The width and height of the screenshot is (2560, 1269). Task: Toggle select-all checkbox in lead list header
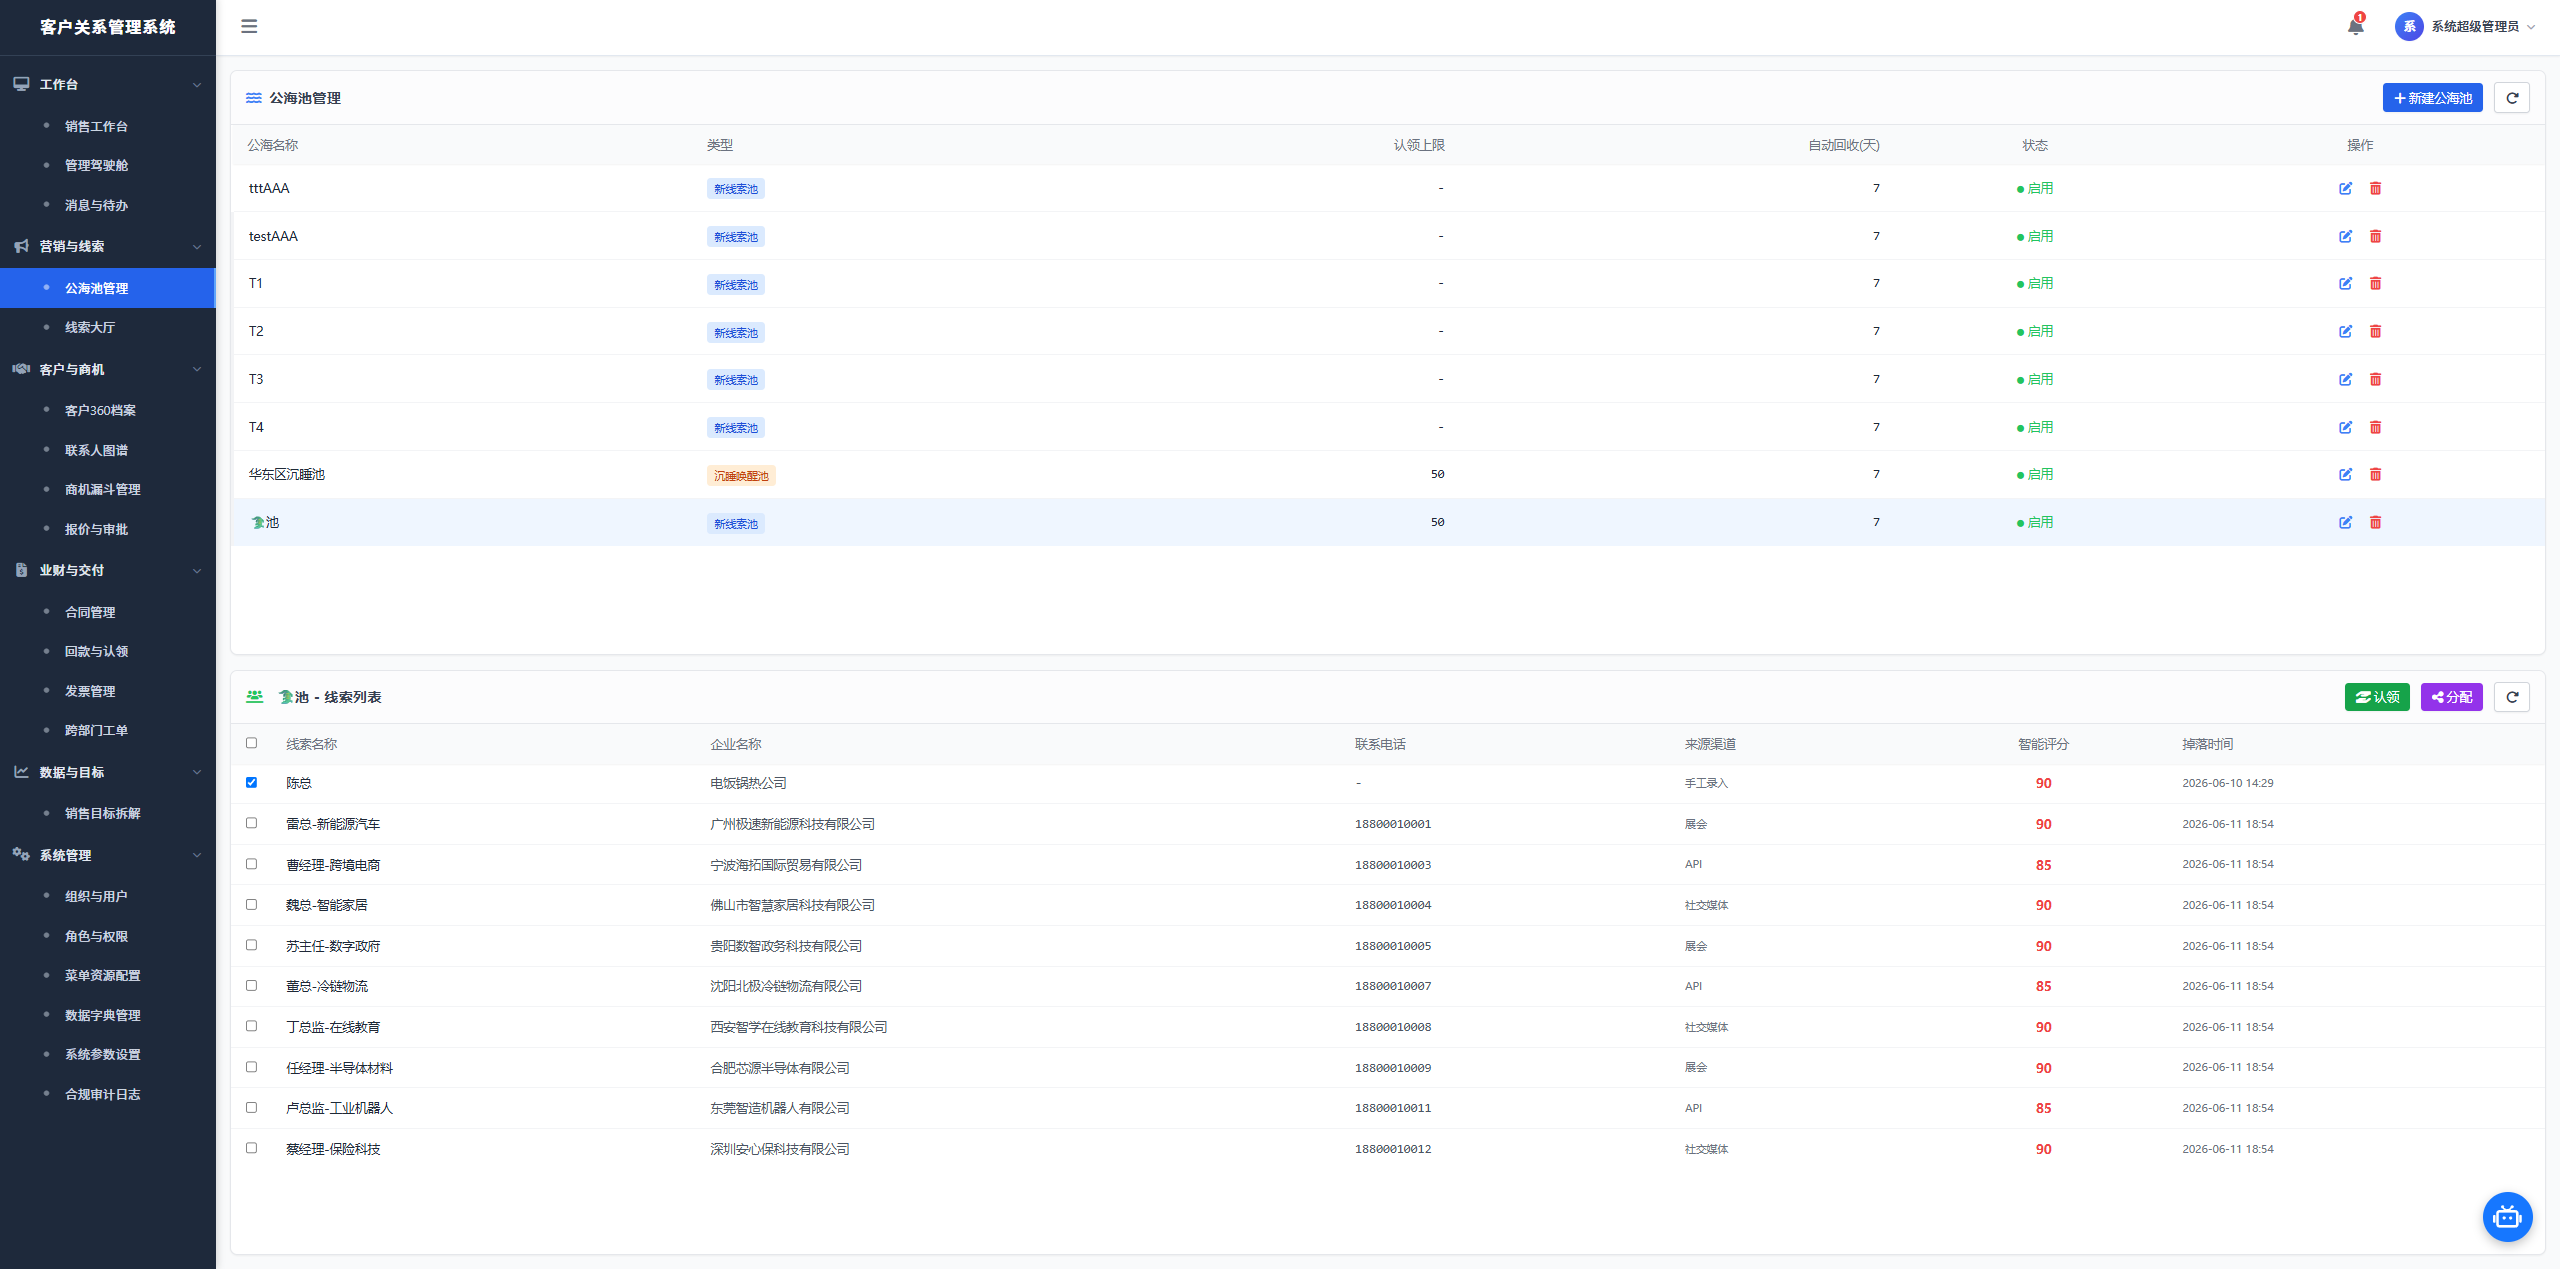tap(251, 743)
